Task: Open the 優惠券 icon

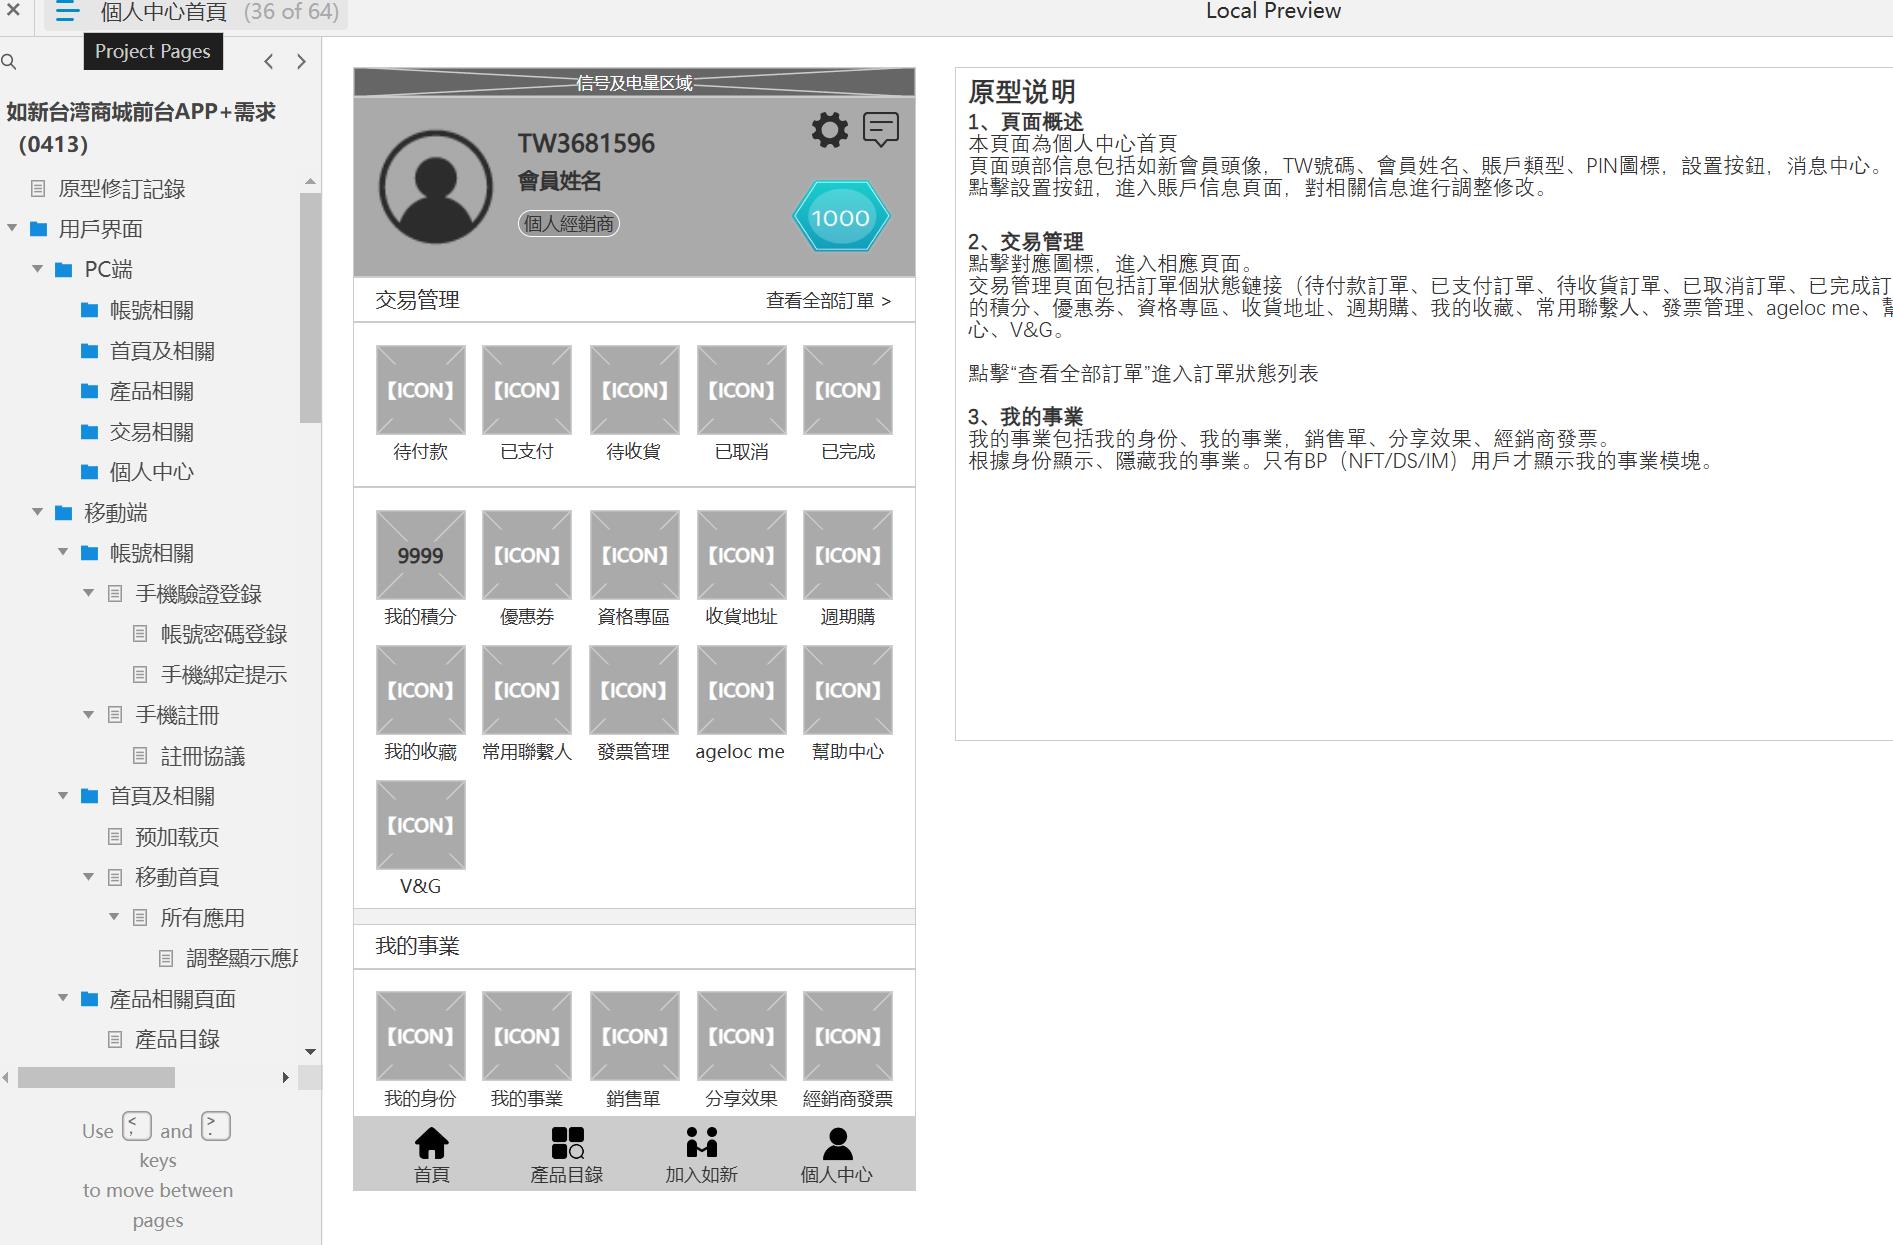Action: click(527, 555)
